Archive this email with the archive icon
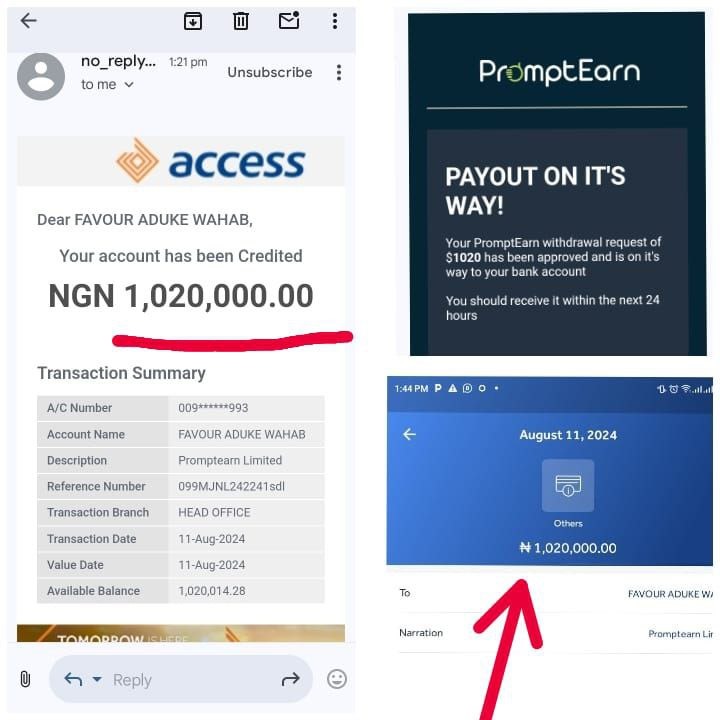The height and width of the screenshot is (720, 720). click(x=193, y=21)
